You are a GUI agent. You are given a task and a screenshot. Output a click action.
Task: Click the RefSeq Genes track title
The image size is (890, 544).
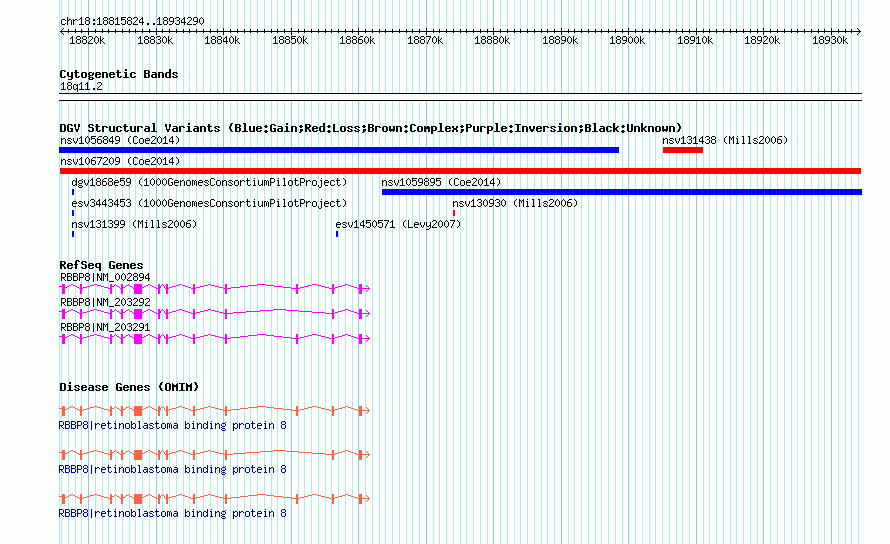point(101,265)
